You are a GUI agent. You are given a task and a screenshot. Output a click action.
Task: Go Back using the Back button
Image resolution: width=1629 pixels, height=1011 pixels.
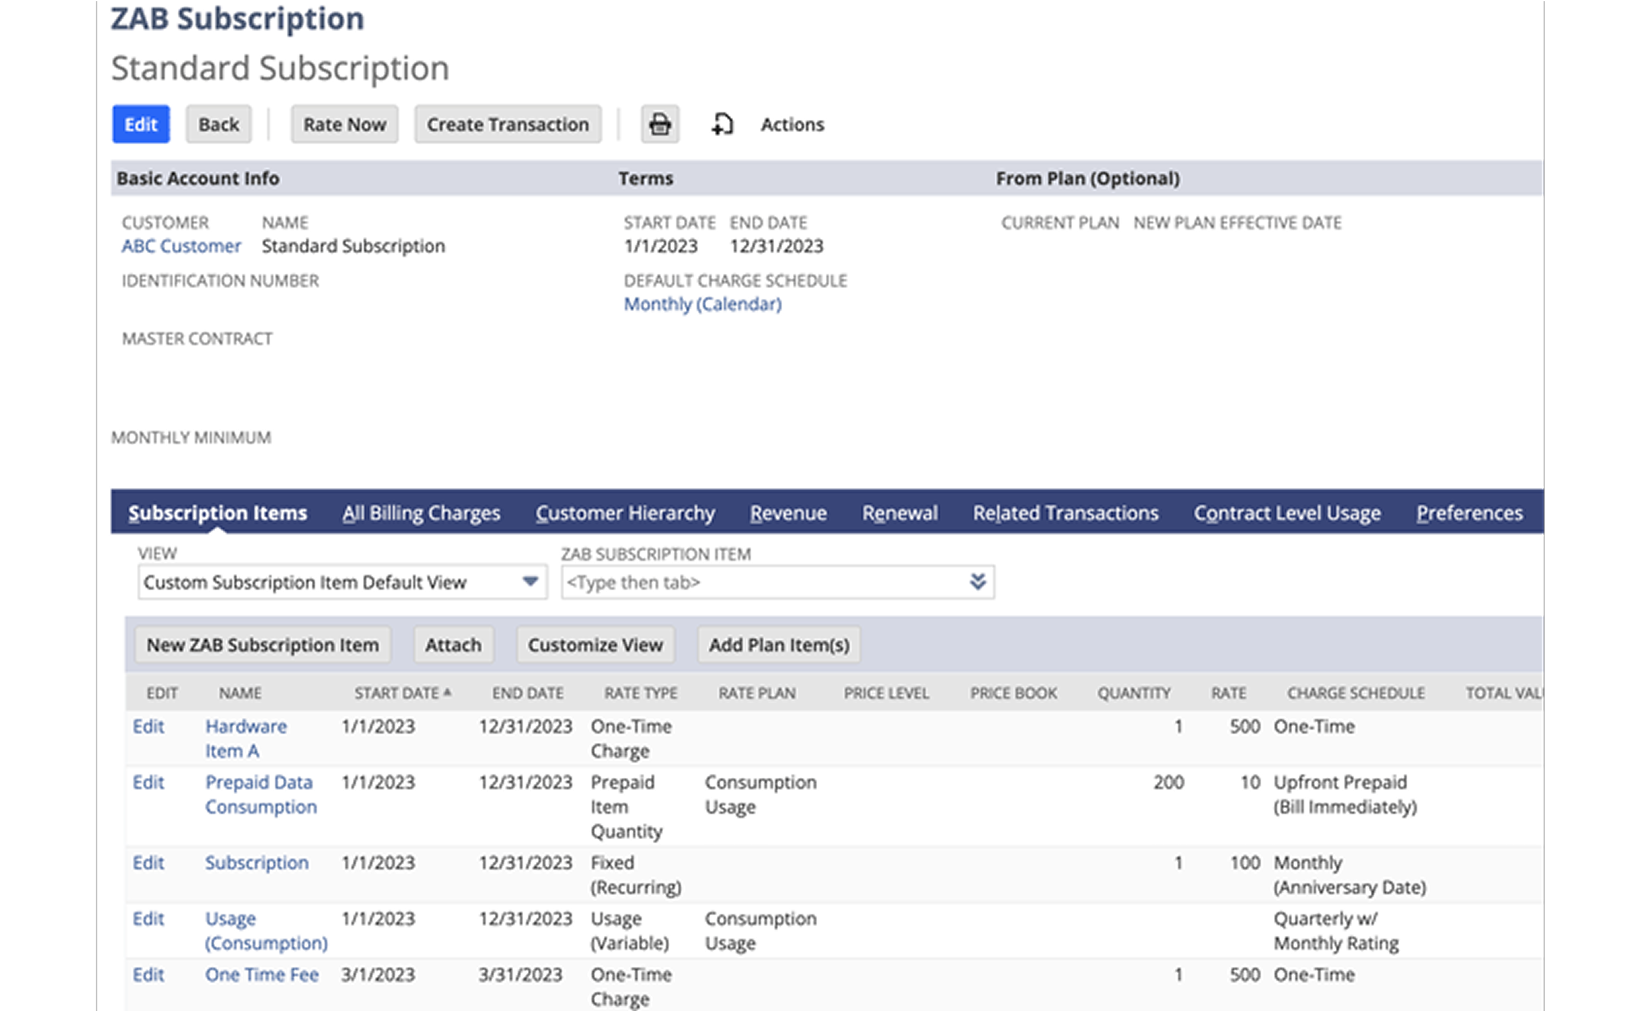(x=218, y=124)
